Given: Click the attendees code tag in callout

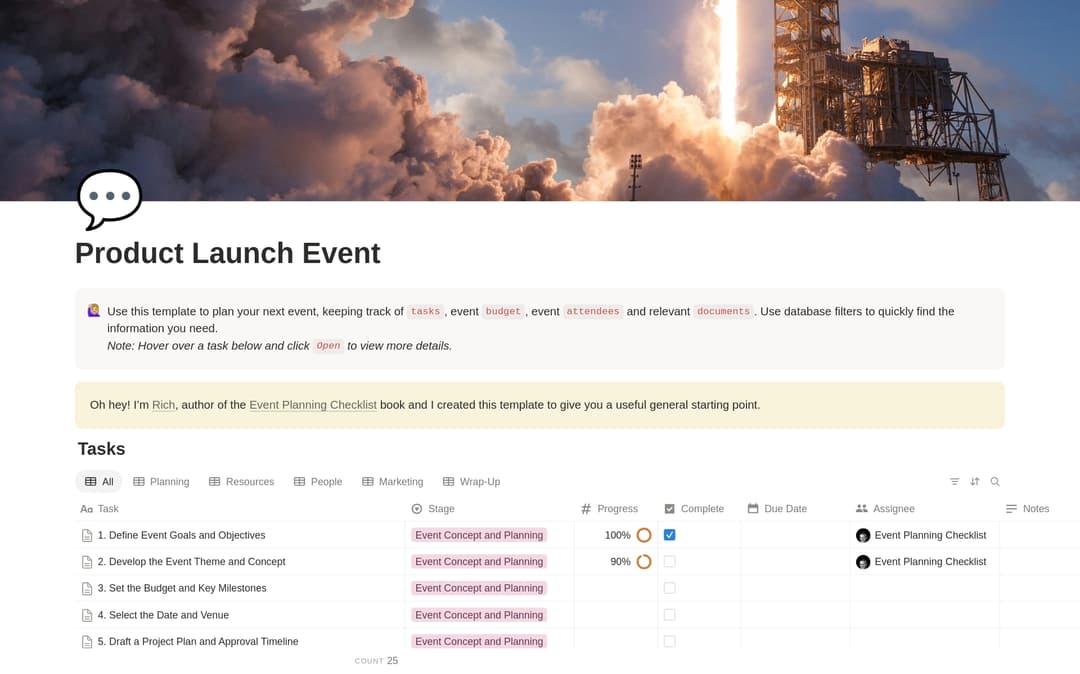Looking at the screenshot, I should tap(592, 311).
